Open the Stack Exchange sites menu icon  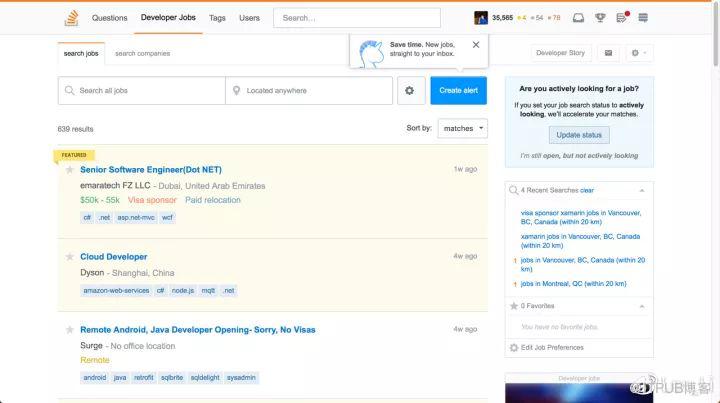[x=643, y=18]
